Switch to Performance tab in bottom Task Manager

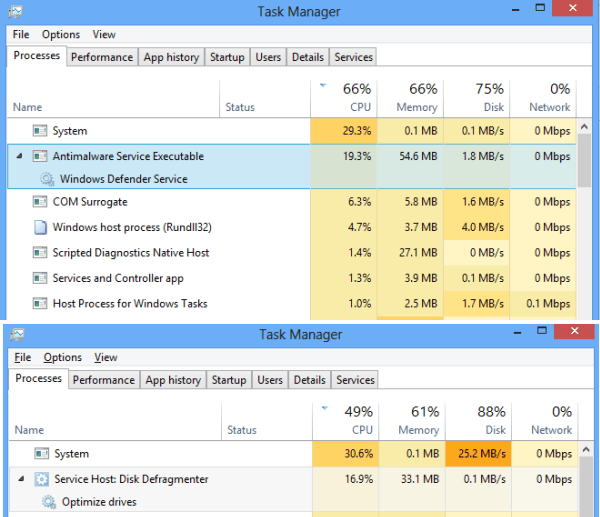click(x=104, y=380)
